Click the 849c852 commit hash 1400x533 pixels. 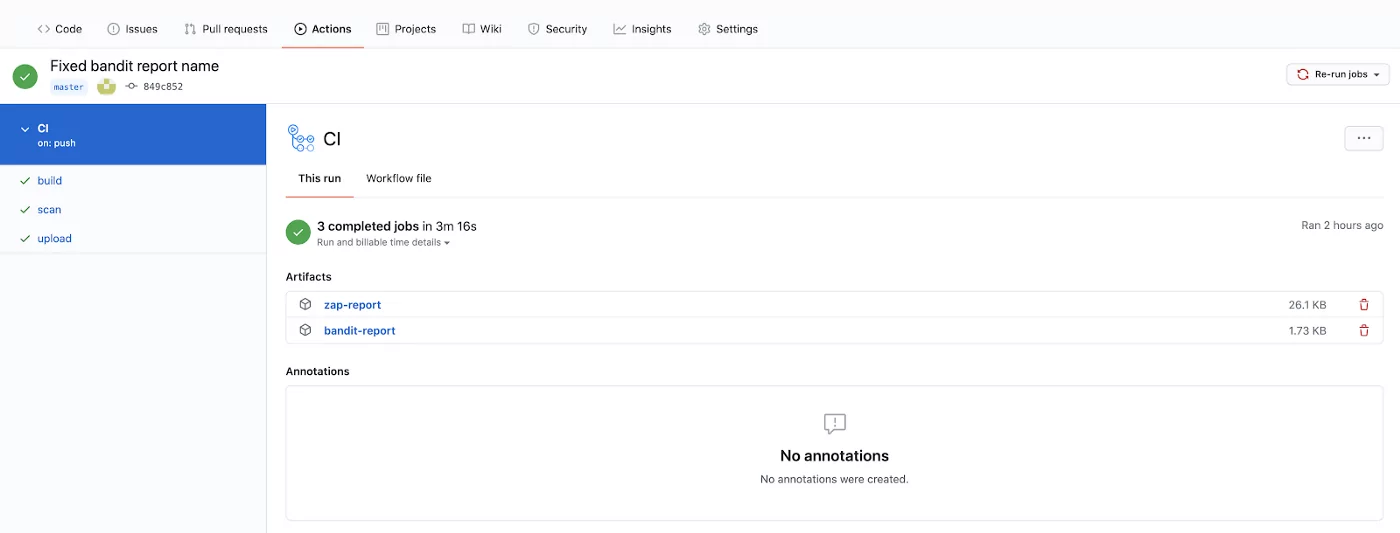click(162, 87)
